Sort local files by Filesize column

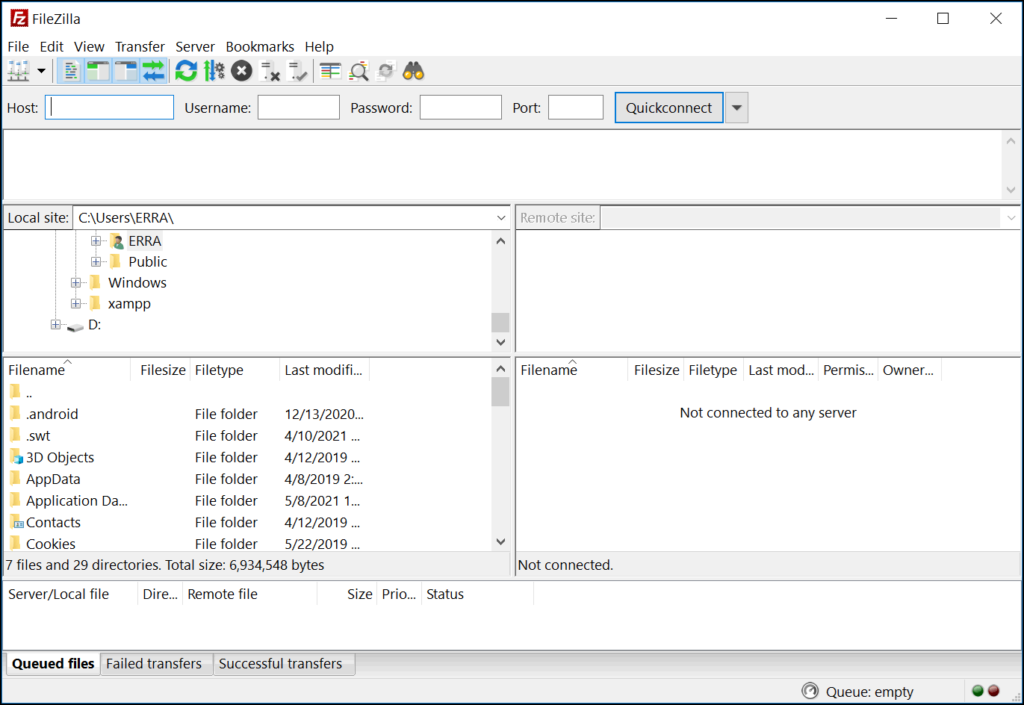[161, 370]
